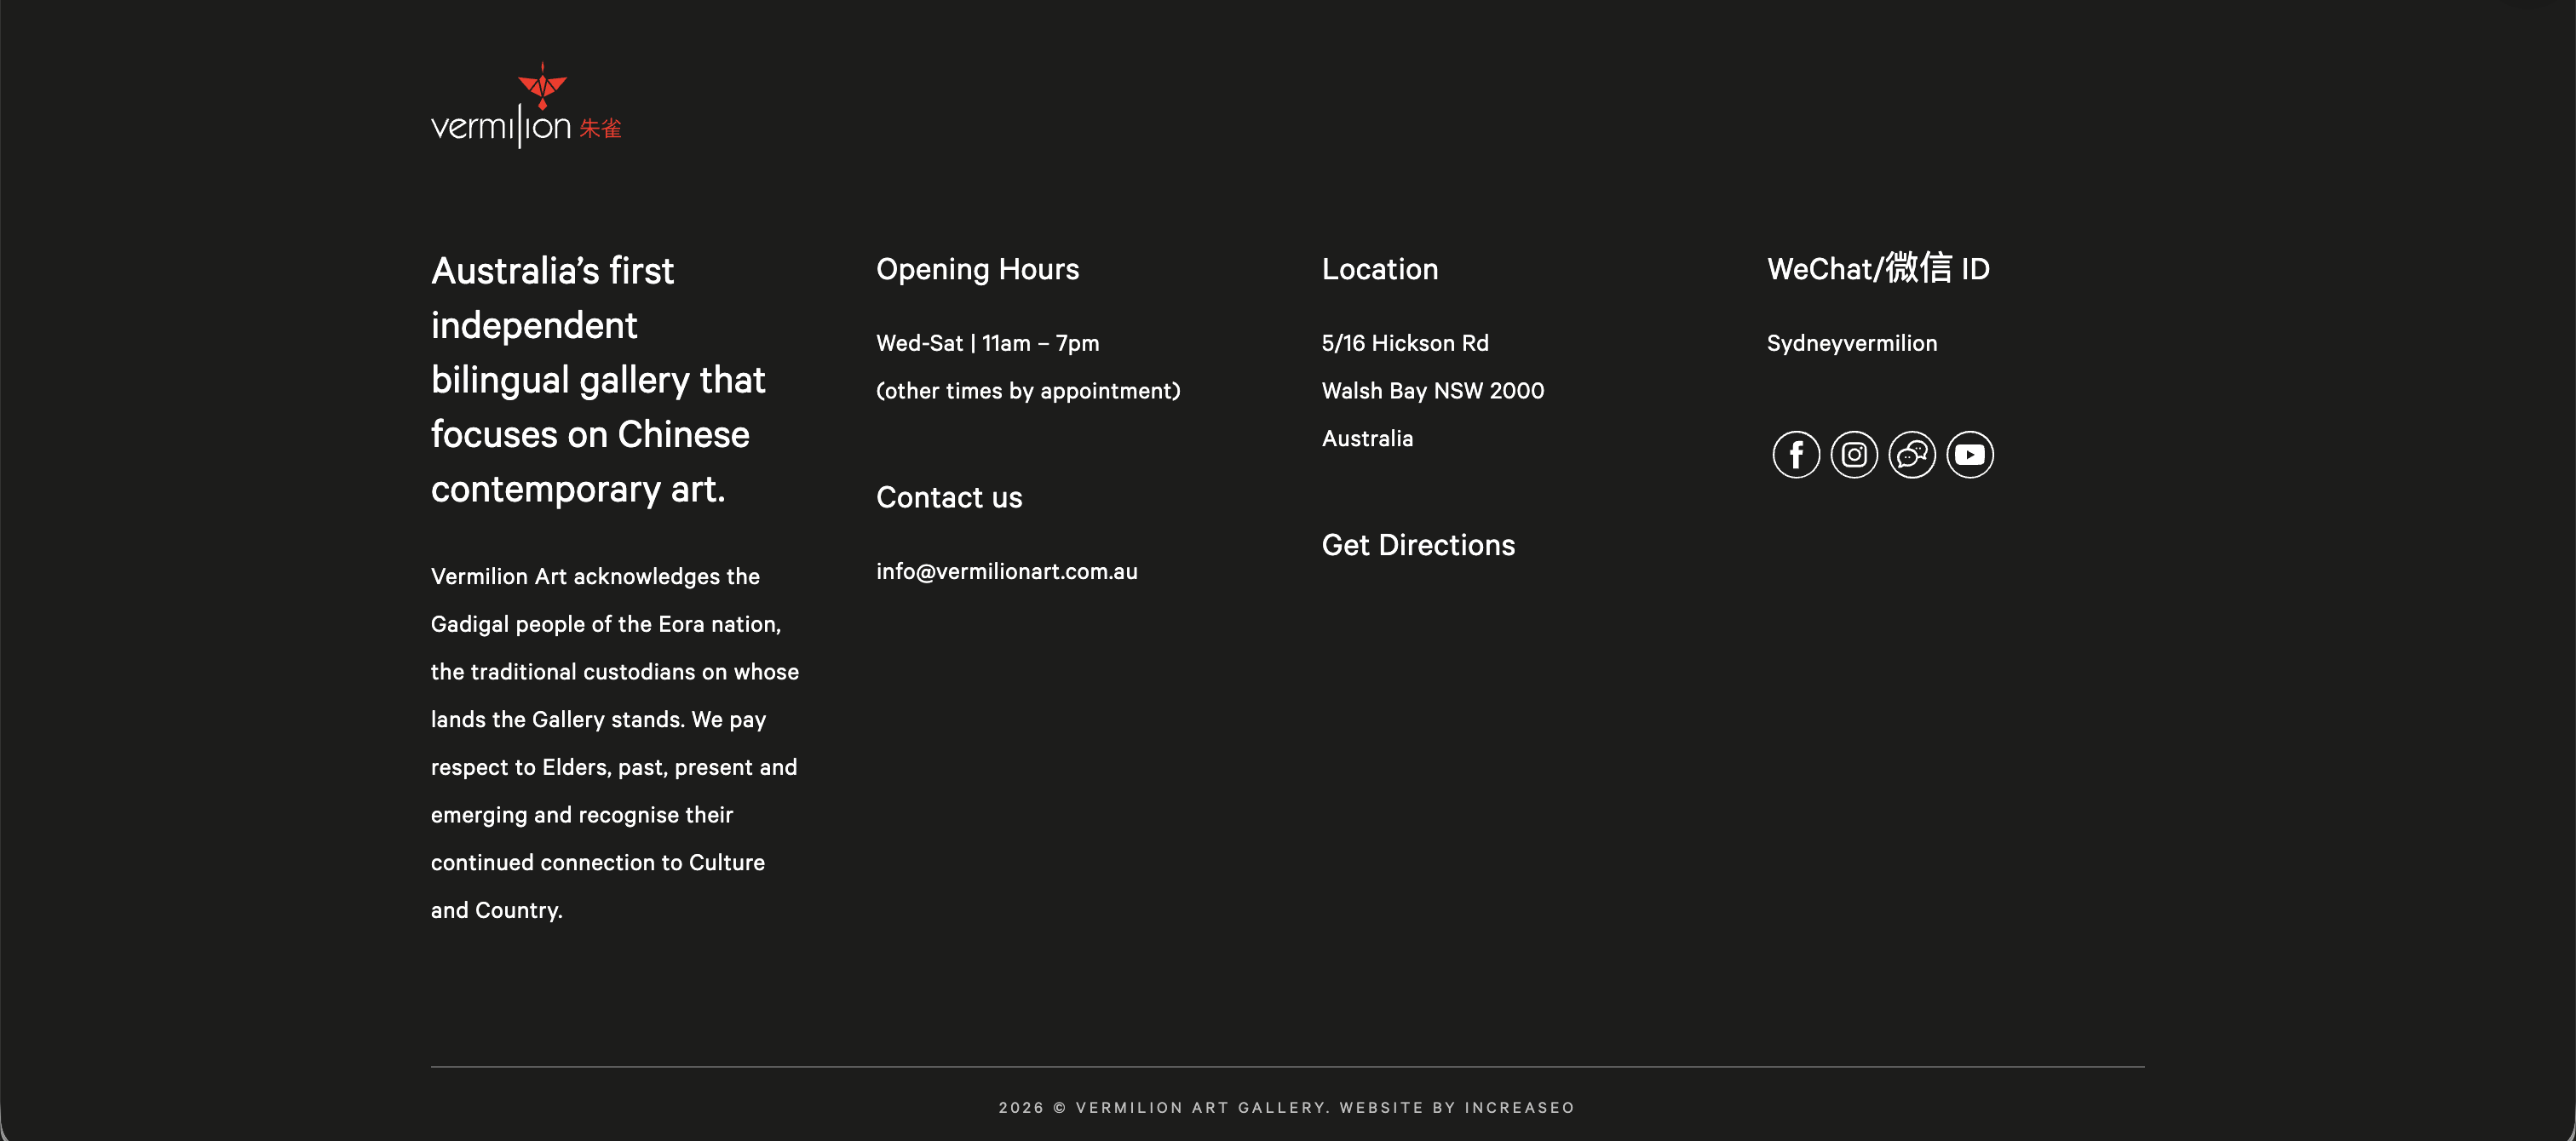The height and width of the screenshot is (1141, 2576).
Task: Click the other times by appointment note
Action: (1027, 391)
